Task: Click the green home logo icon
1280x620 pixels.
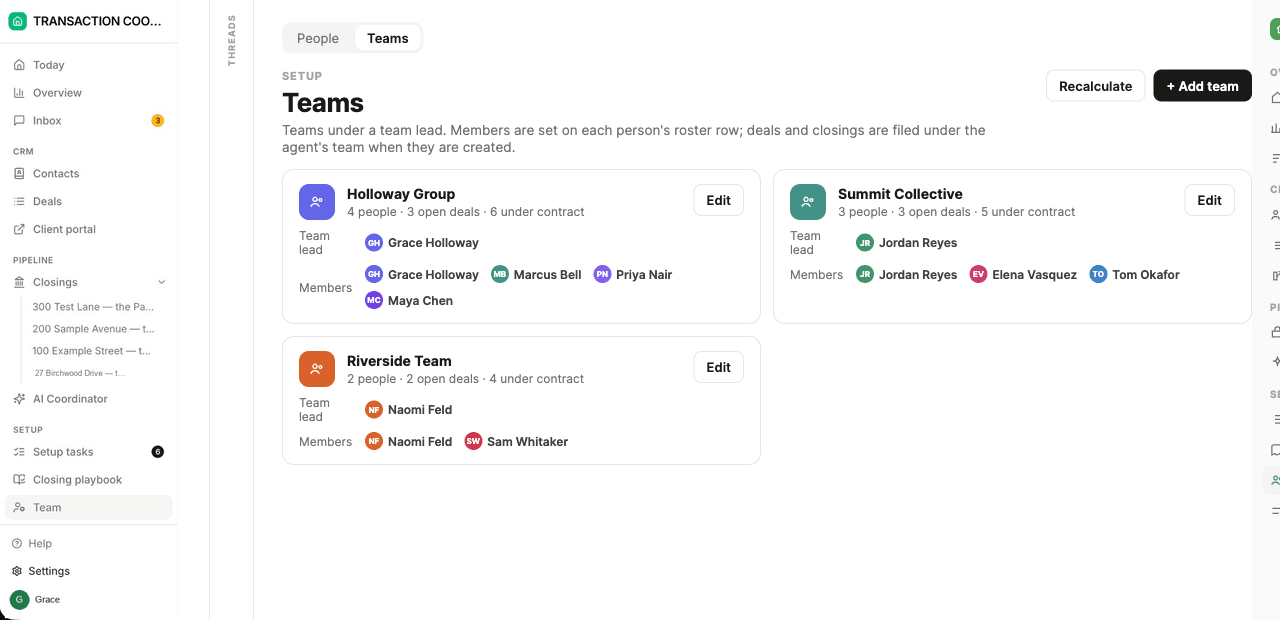Action: [18, 21]
